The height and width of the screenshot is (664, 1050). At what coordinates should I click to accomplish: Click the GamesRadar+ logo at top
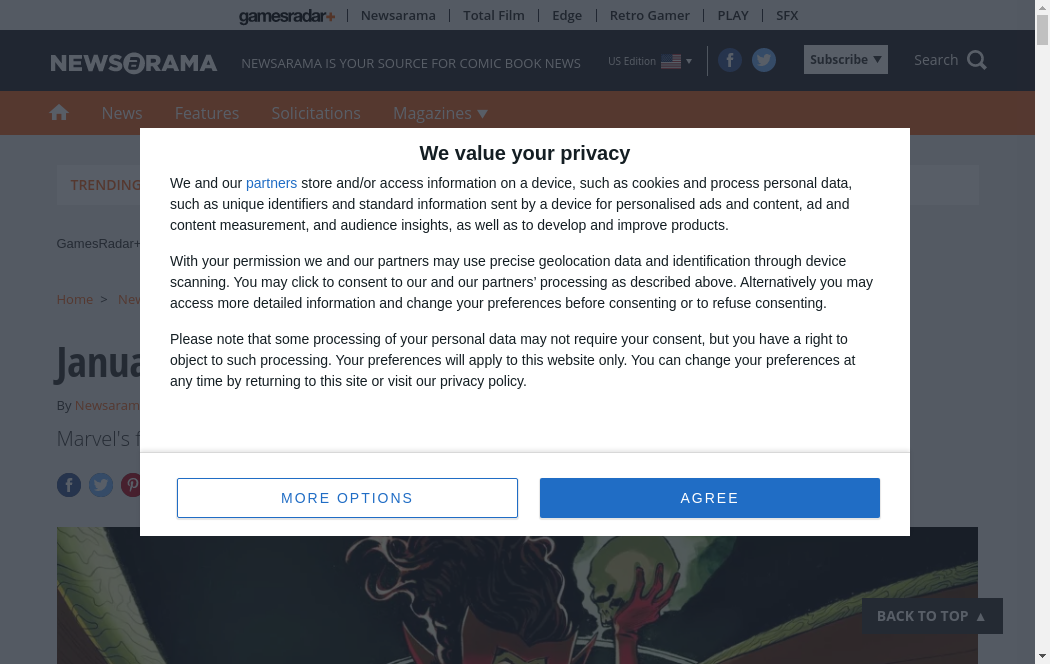point(287,16)
